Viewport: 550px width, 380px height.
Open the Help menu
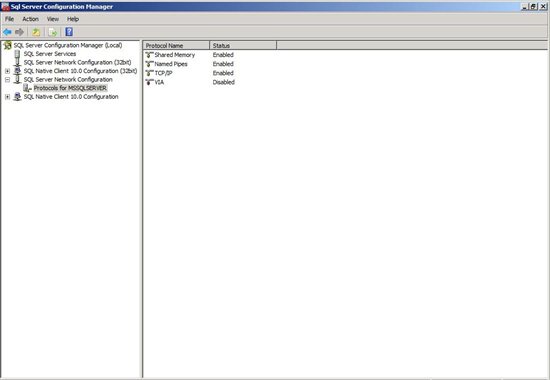pos(73,19)
